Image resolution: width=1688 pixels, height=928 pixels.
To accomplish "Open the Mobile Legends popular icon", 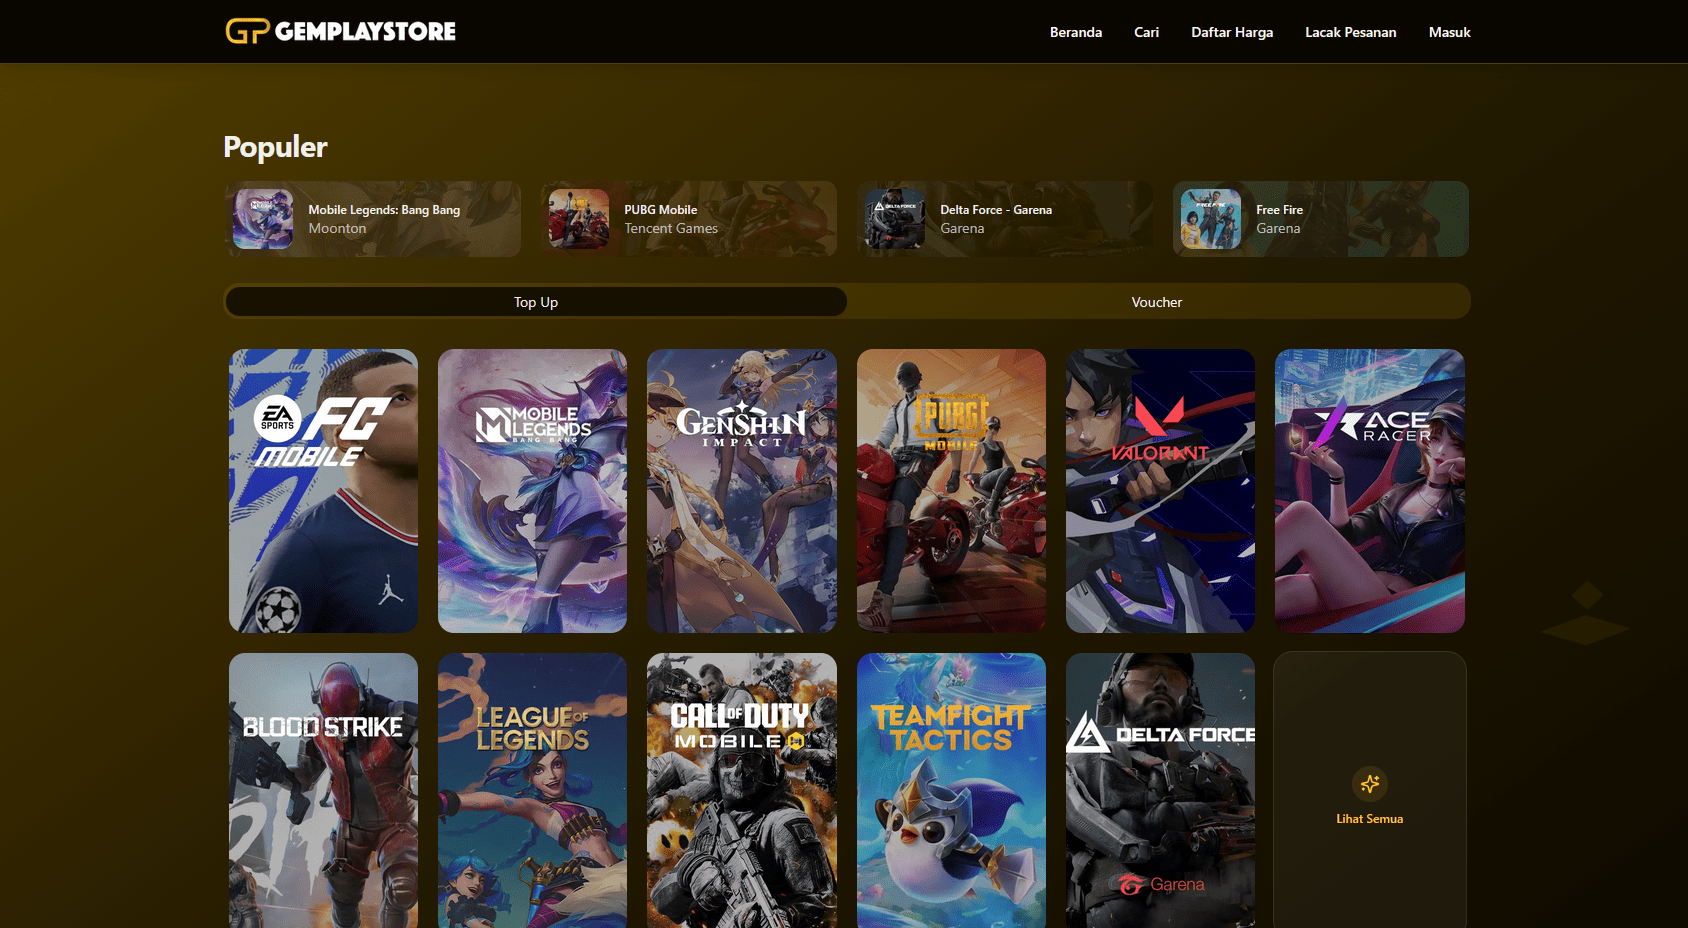I will point(263,219).
